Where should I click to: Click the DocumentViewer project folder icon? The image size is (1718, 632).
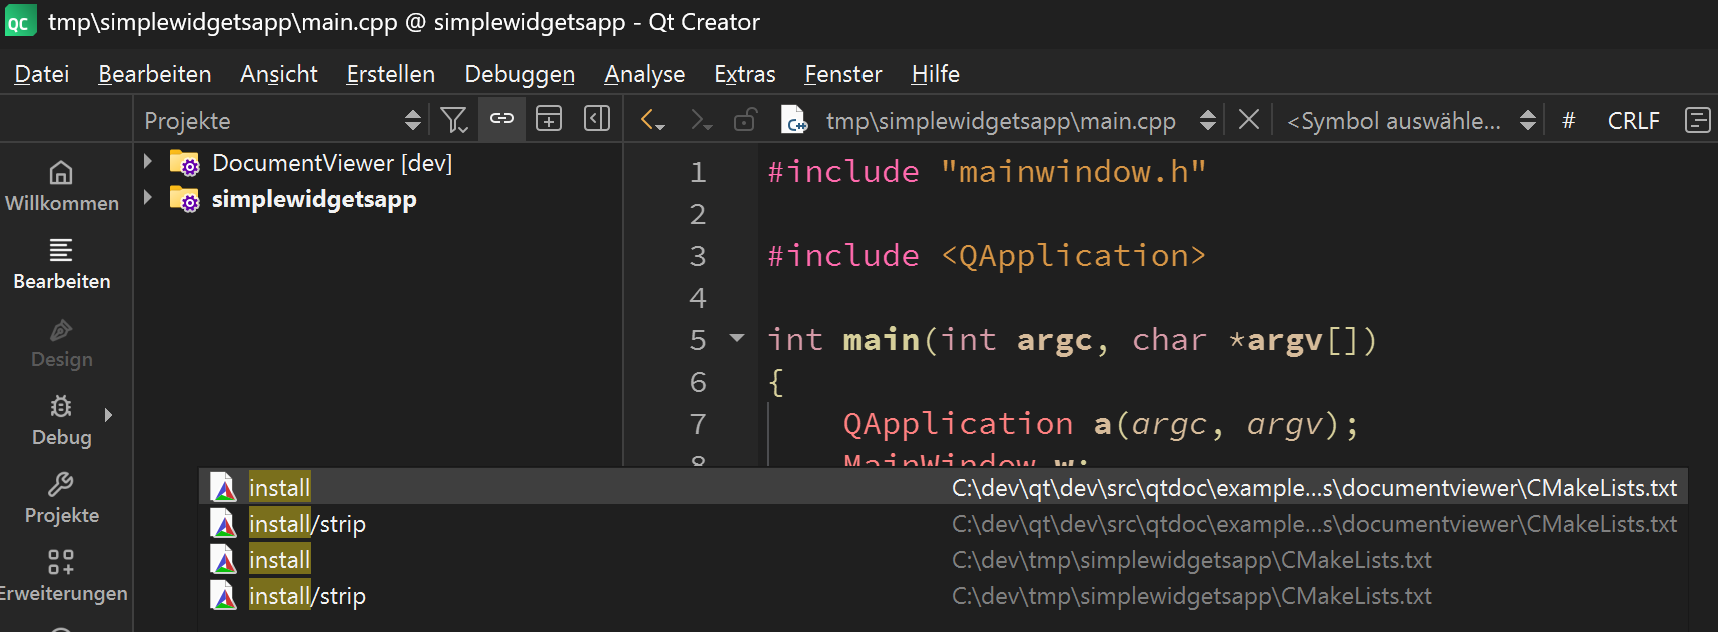tap(185, 163)
